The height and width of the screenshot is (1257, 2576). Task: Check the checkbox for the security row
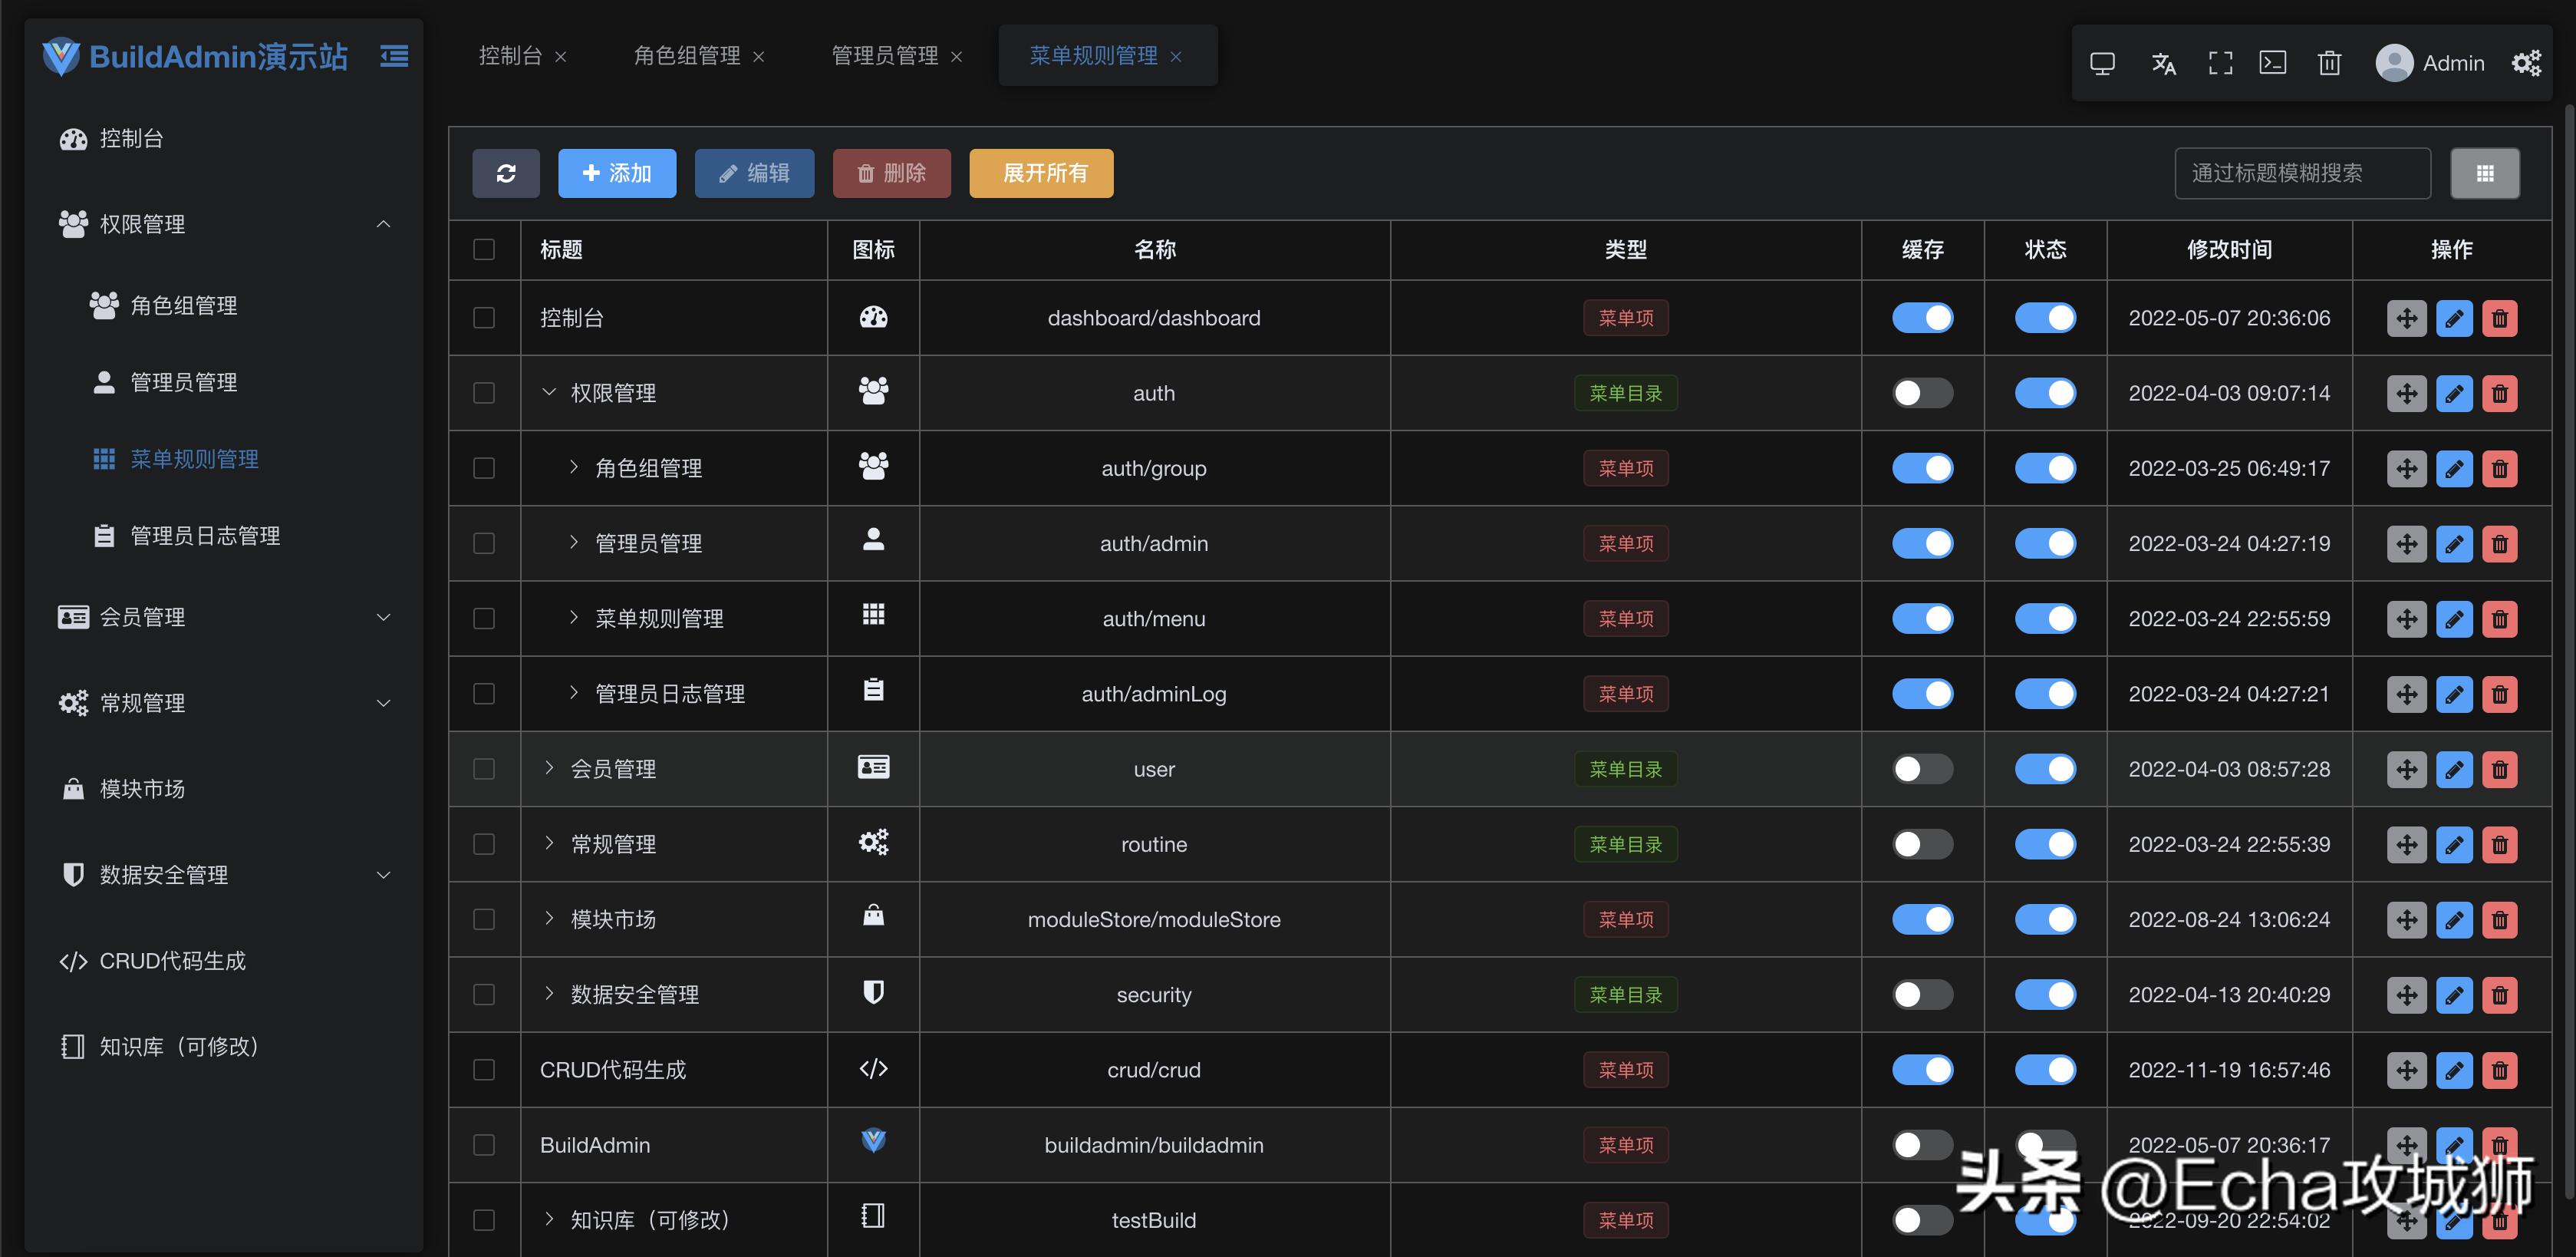coord(484,994)
